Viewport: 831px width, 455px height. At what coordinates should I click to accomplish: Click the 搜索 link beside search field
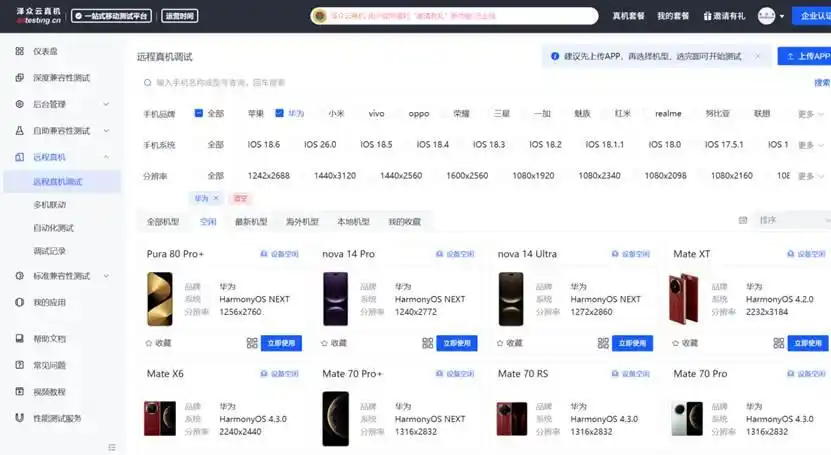coord(822,83)
